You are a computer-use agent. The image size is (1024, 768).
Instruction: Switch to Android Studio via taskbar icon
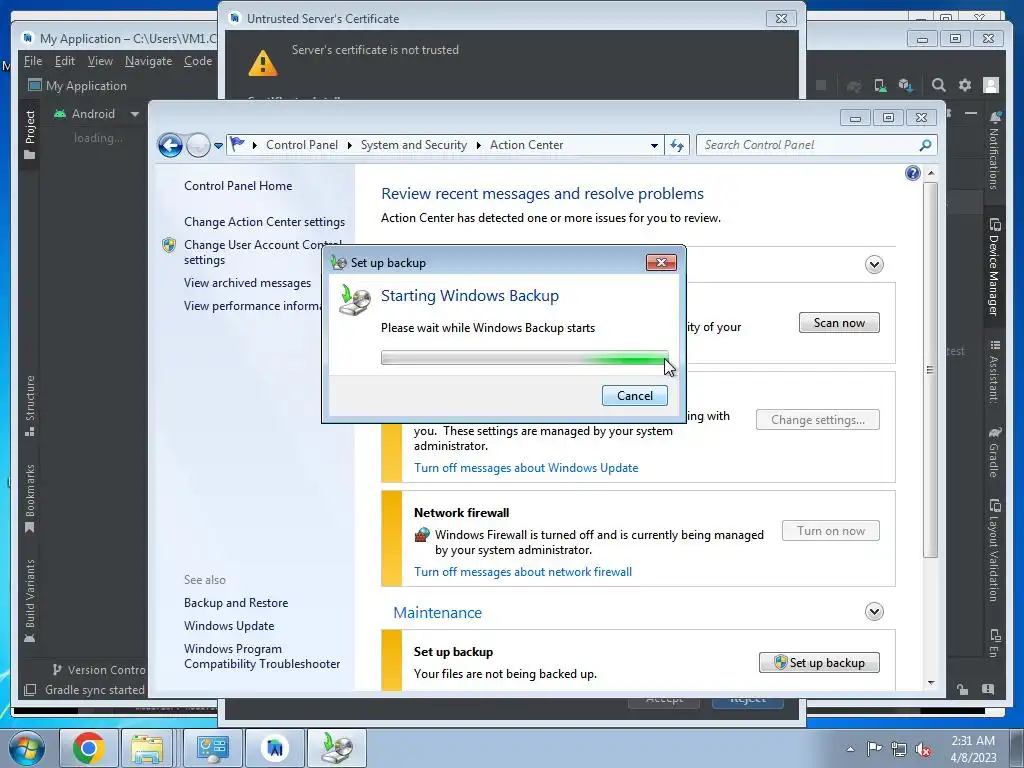(x=275, y=748)
